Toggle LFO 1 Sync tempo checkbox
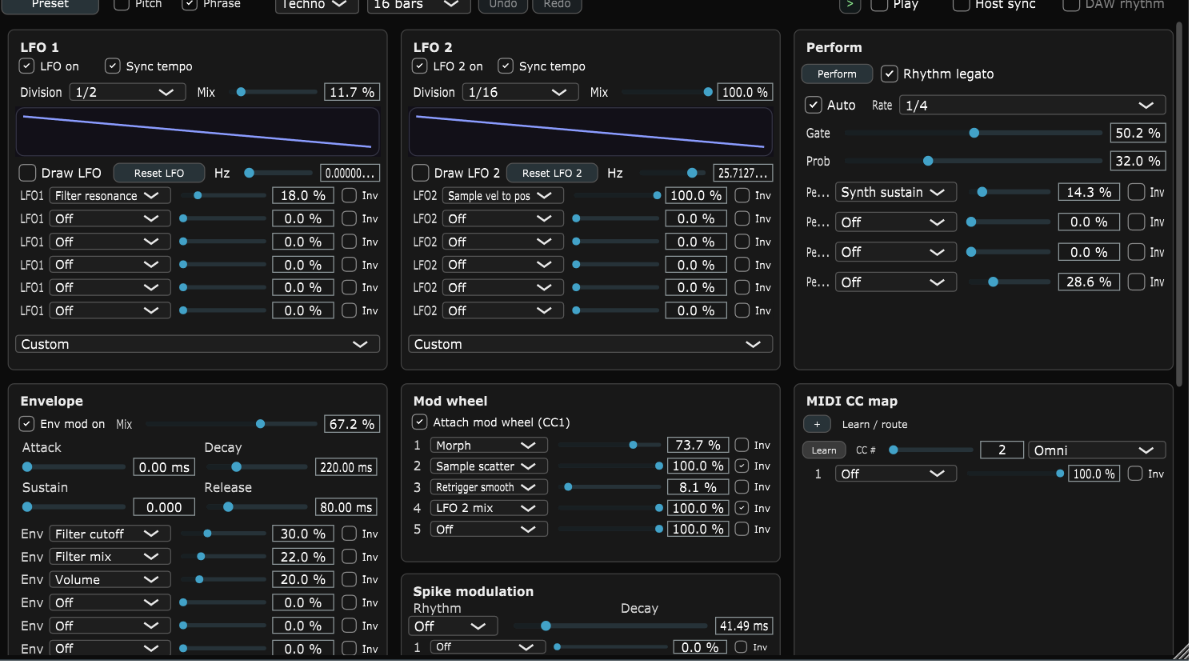The width and height of the screenshot is (1189, 661). pos(112,66)
